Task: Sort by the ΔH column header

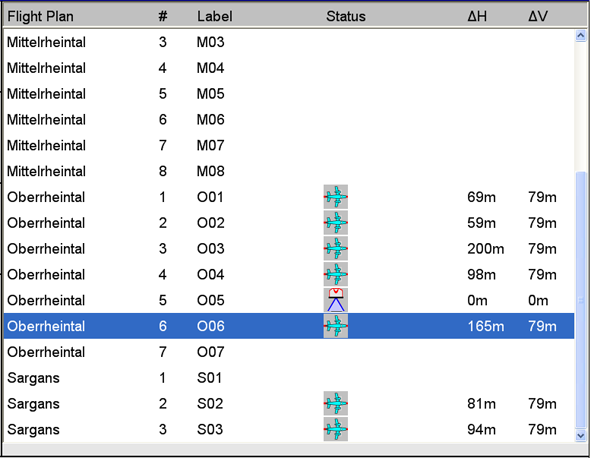Action: [477, 17]
